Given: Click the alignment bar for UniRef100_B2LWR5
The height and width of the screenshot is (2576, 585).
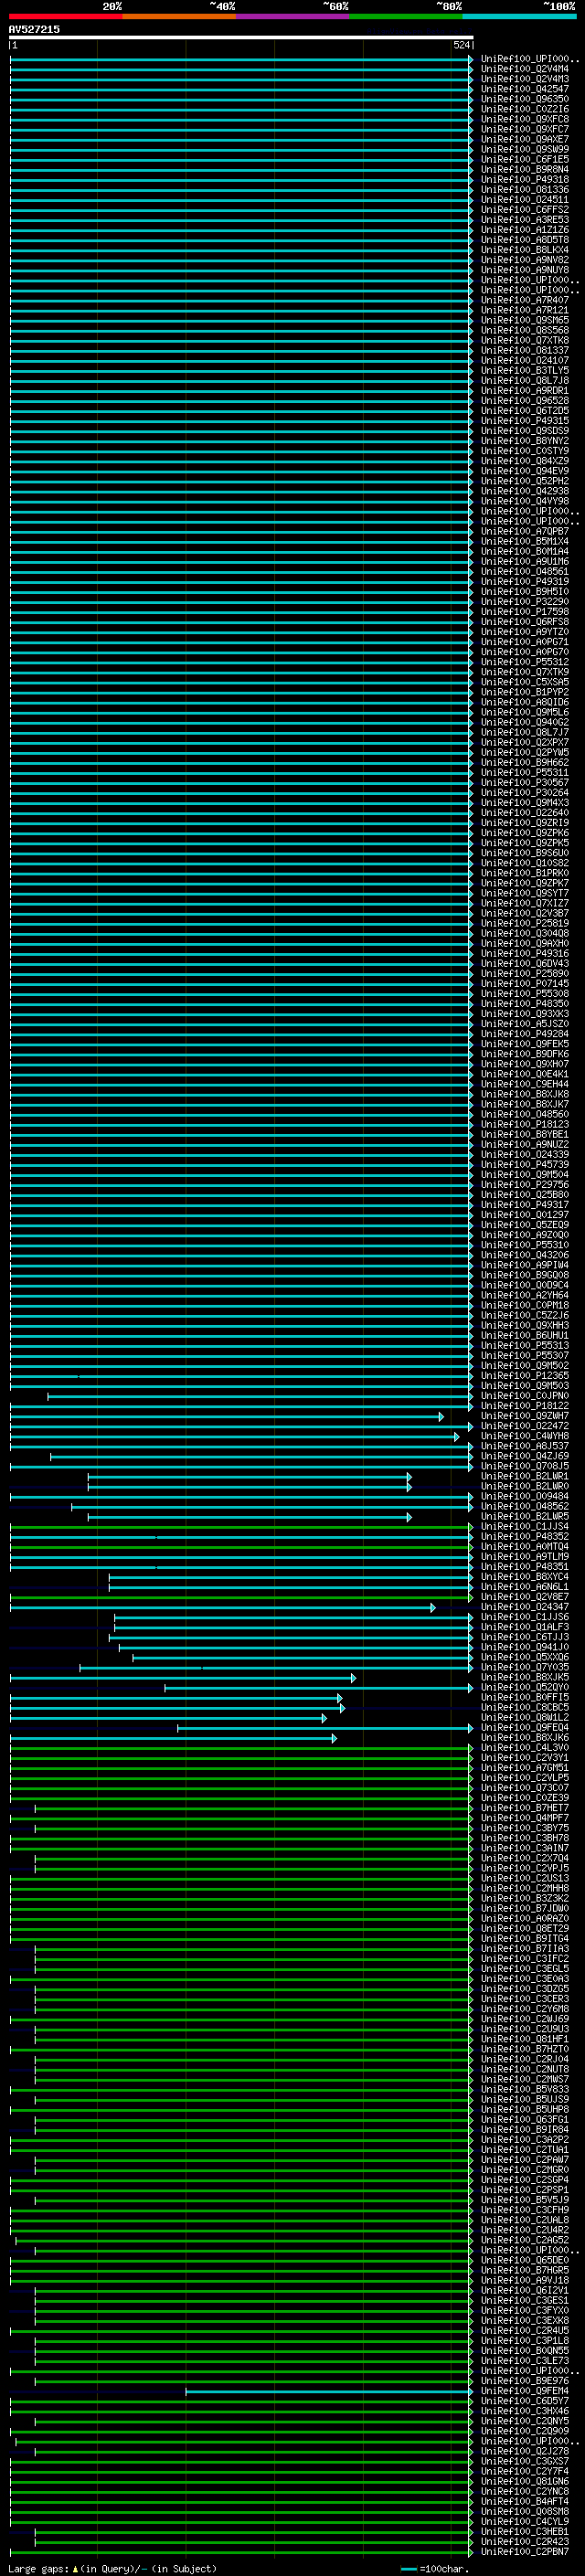Looking at the screenshot, I should coord(249,1516).
